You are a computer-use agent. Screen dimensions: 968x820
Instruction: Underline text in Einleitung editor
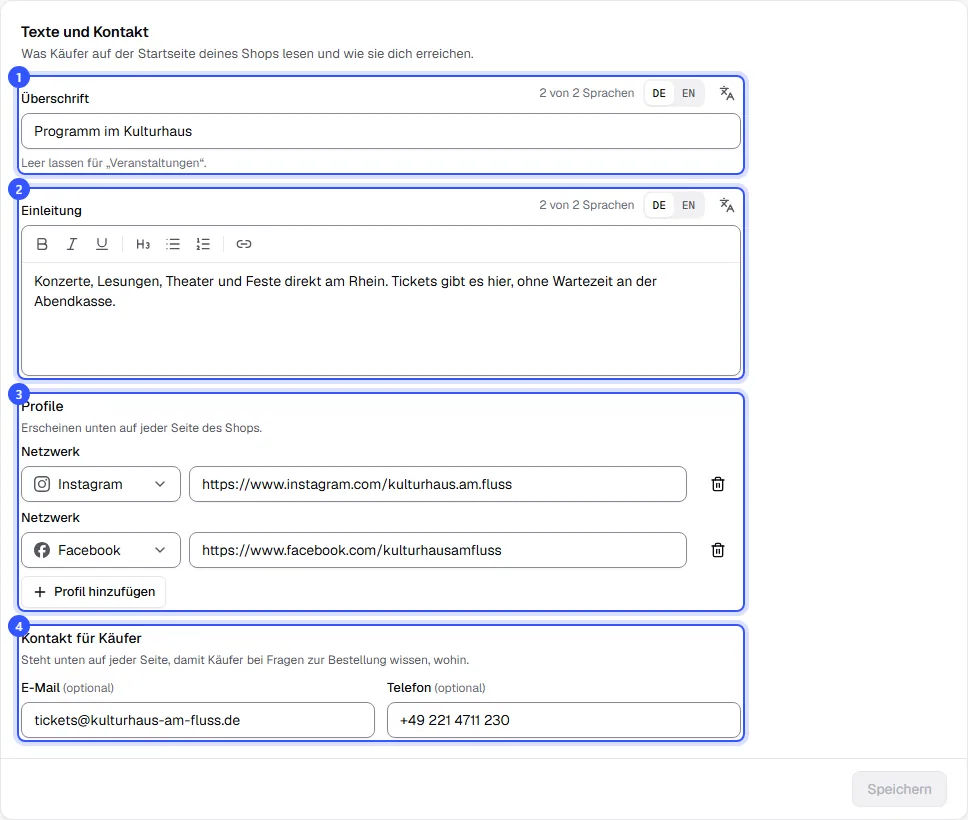click(102, 244)
